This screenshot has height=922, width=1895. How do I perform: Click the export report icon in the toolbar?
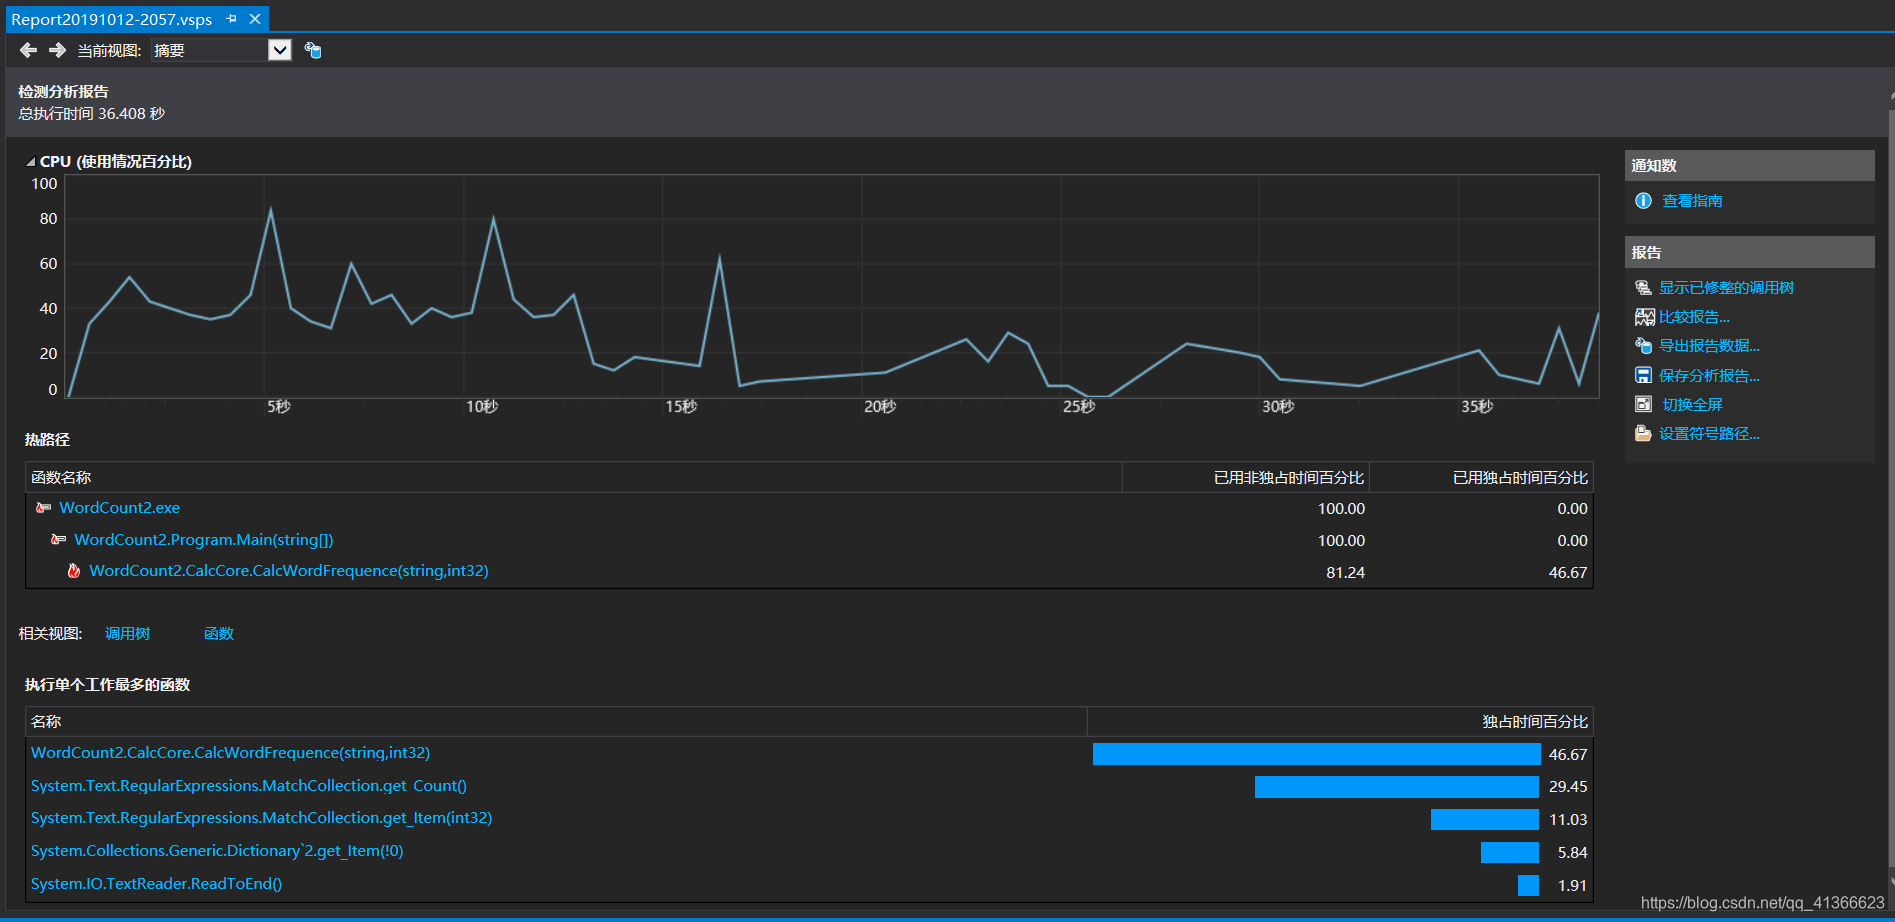(313, 50)
